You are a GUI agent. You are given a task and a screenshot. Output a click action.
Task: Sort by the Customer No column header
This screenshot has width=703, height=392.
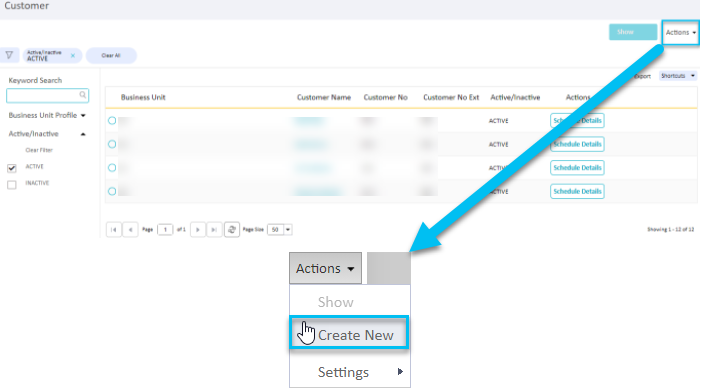tap(386, 97)
